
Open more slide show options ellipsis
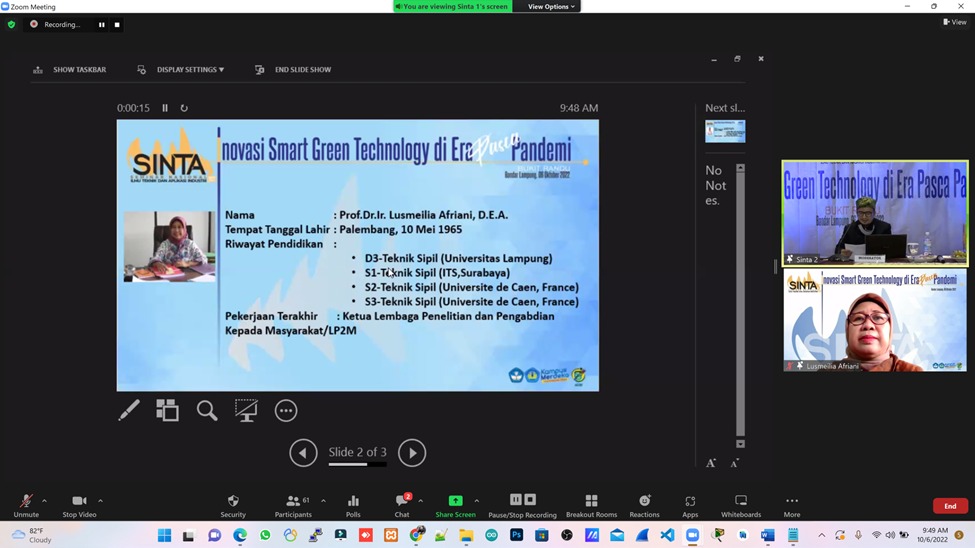[286, 411]
